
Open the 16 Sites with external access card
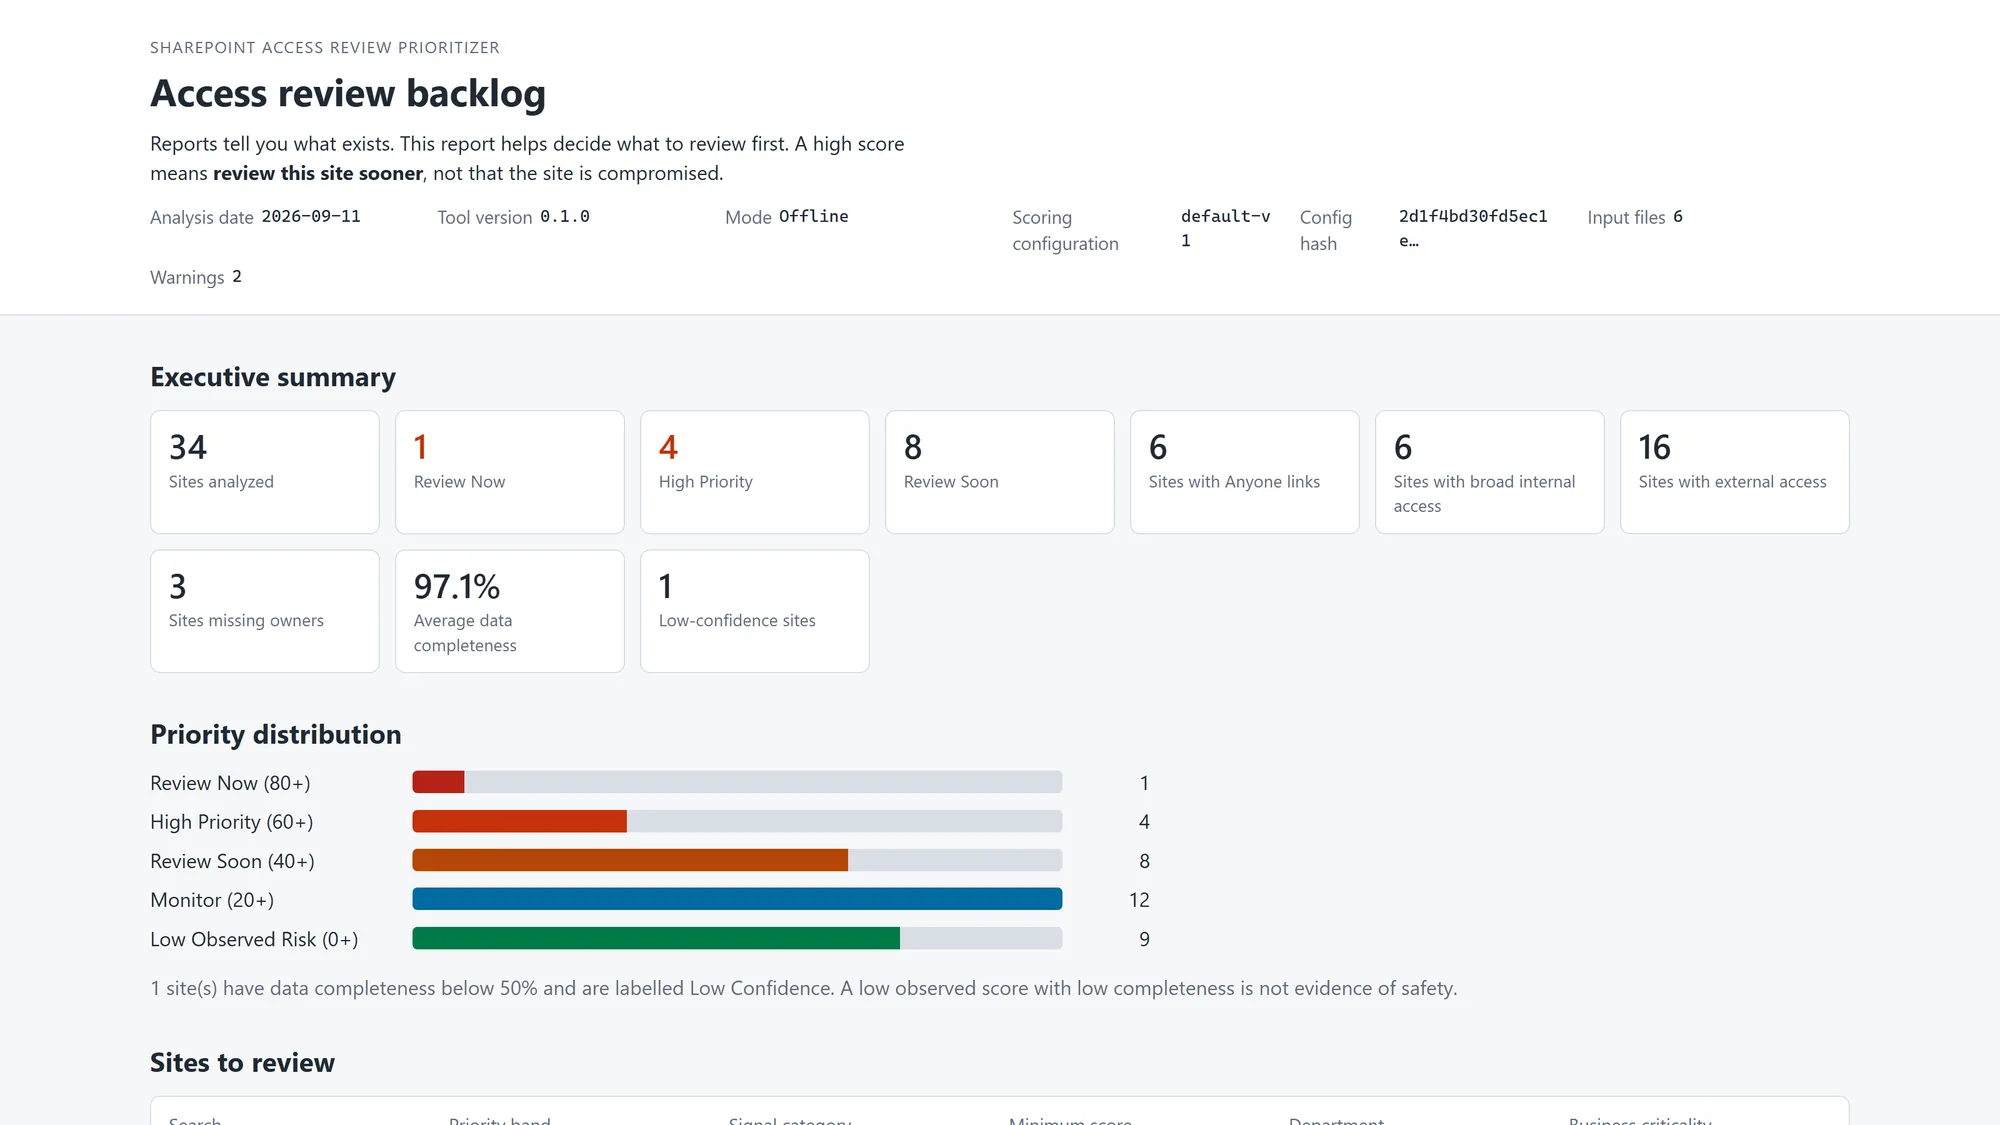[1735, 472]
